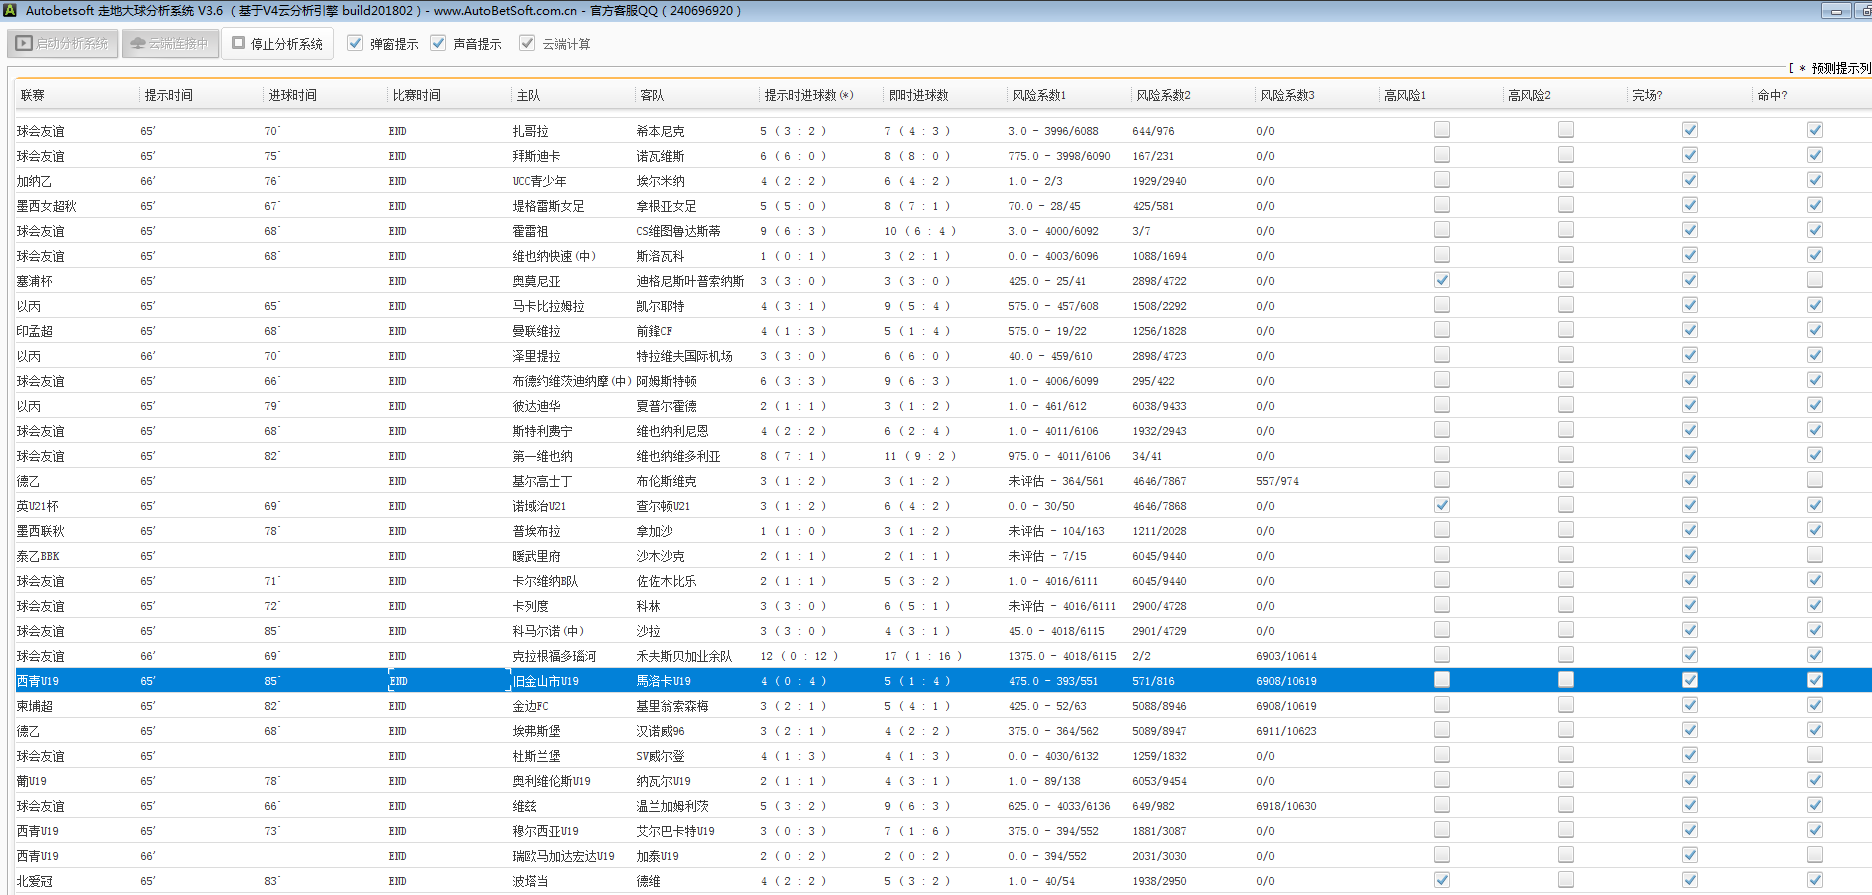Click the 预测提示列 label at top right
Viewport: 1872px width, 895px height.
point(1840,68)
